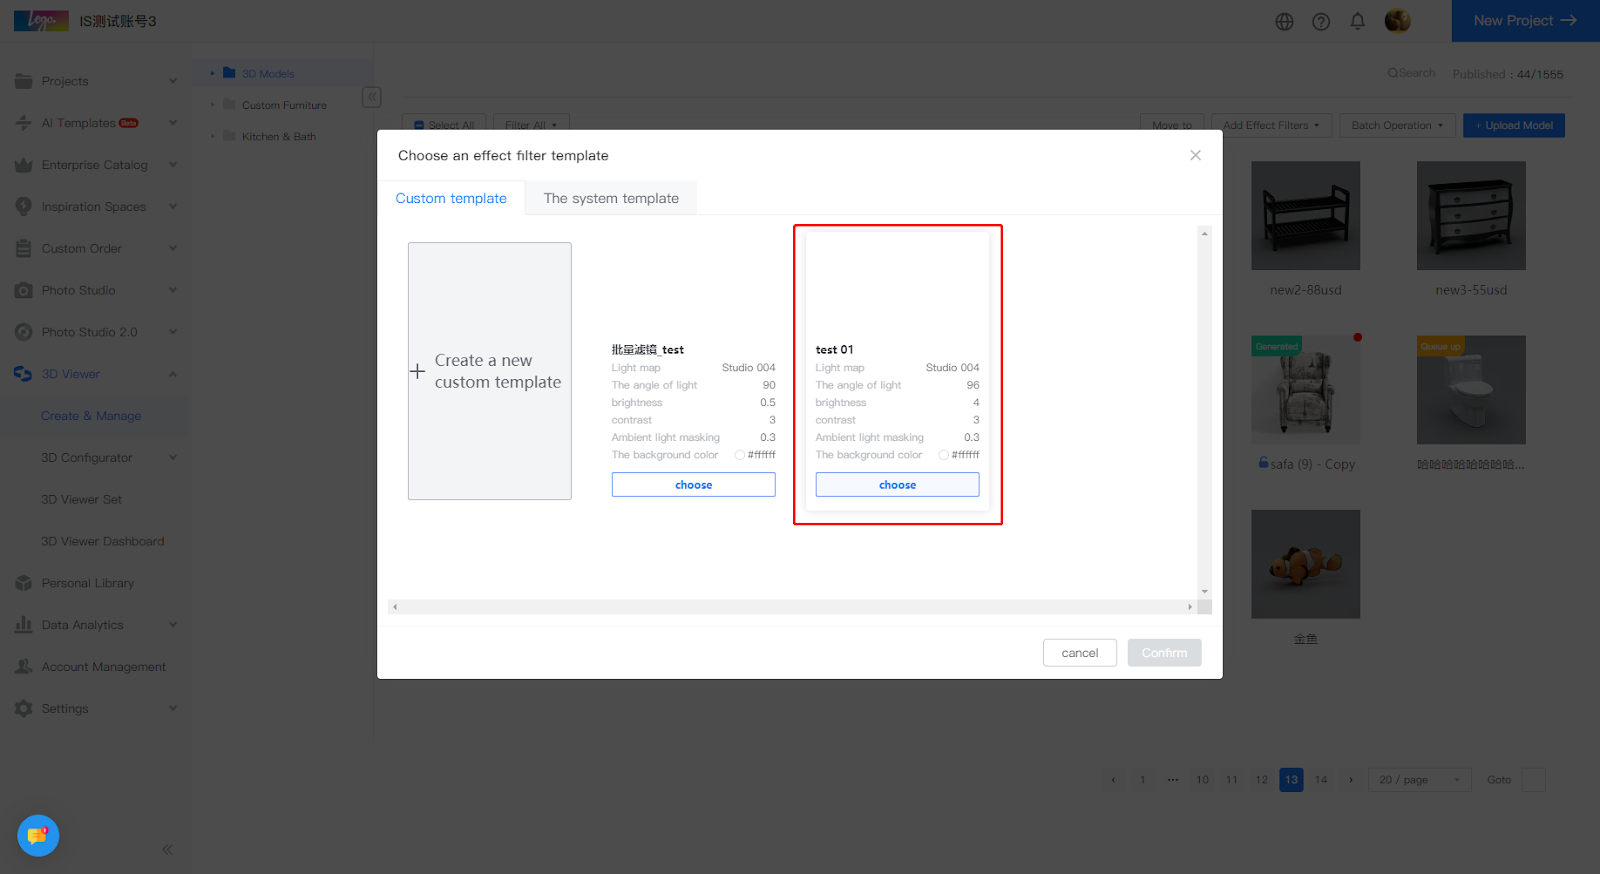Click the dialog horizontal scrollbar
Screen dimensions: 1600x874
(790, 607)
